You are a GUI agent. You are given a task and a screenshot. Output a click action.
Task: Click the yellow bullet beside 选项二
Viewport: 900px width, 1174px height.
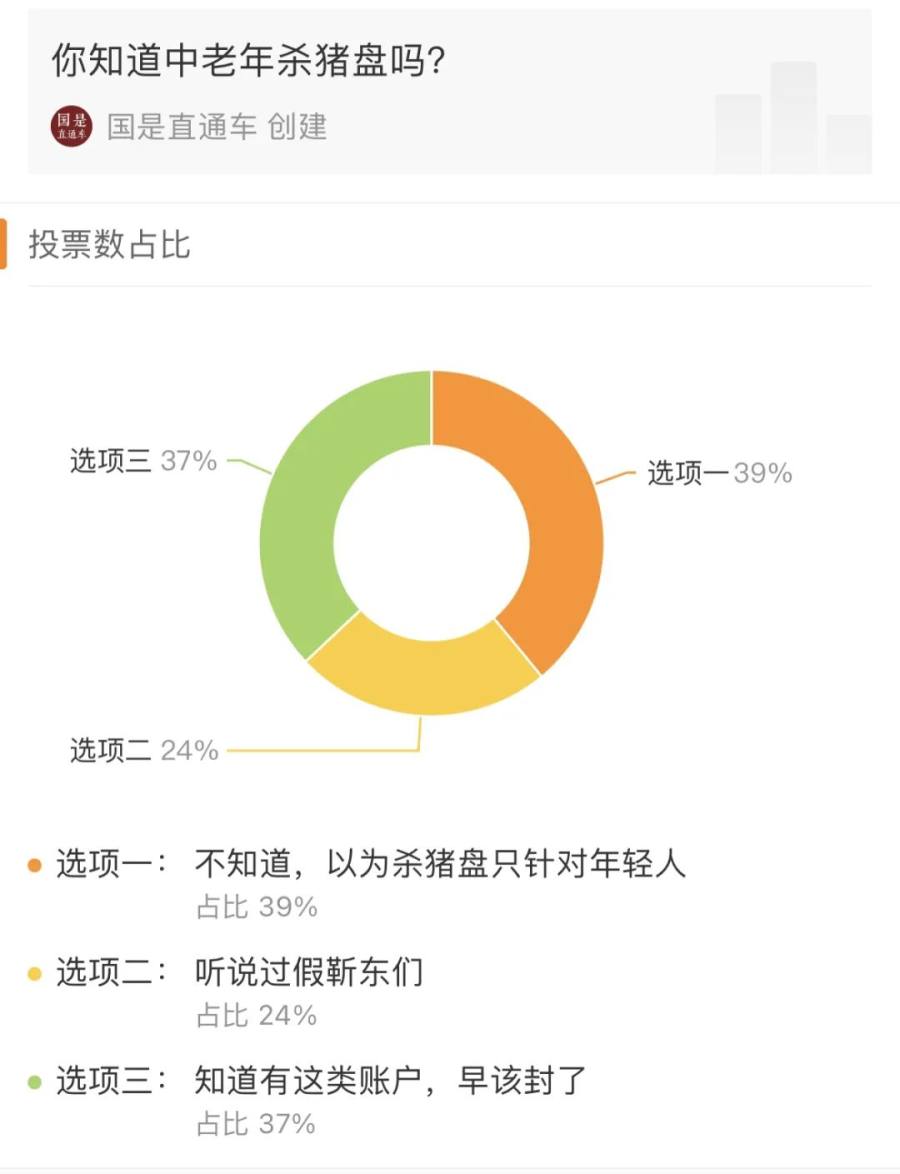35,973
